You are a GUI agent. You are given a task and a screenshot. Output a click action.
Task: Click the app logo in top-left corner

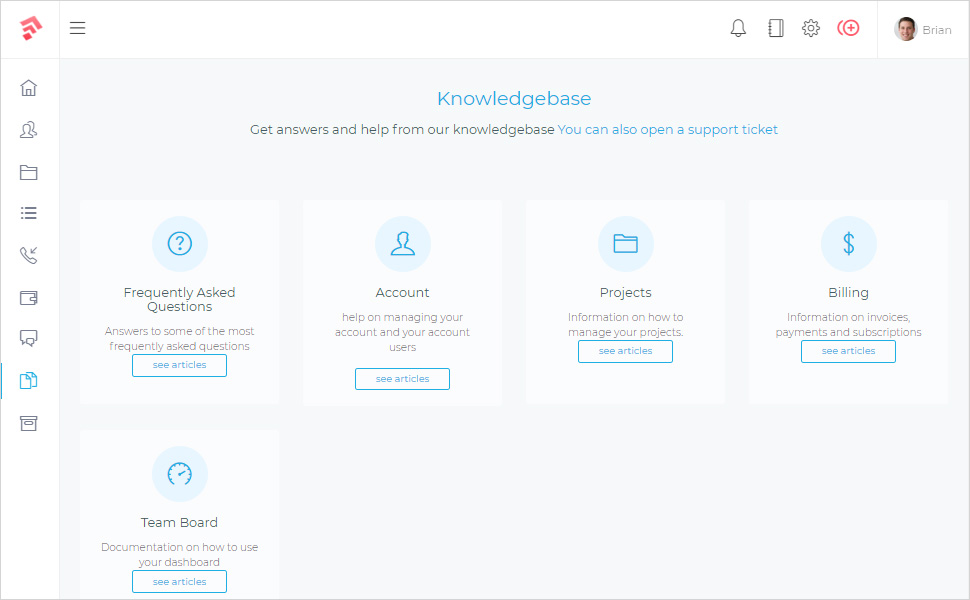[30, 29]
